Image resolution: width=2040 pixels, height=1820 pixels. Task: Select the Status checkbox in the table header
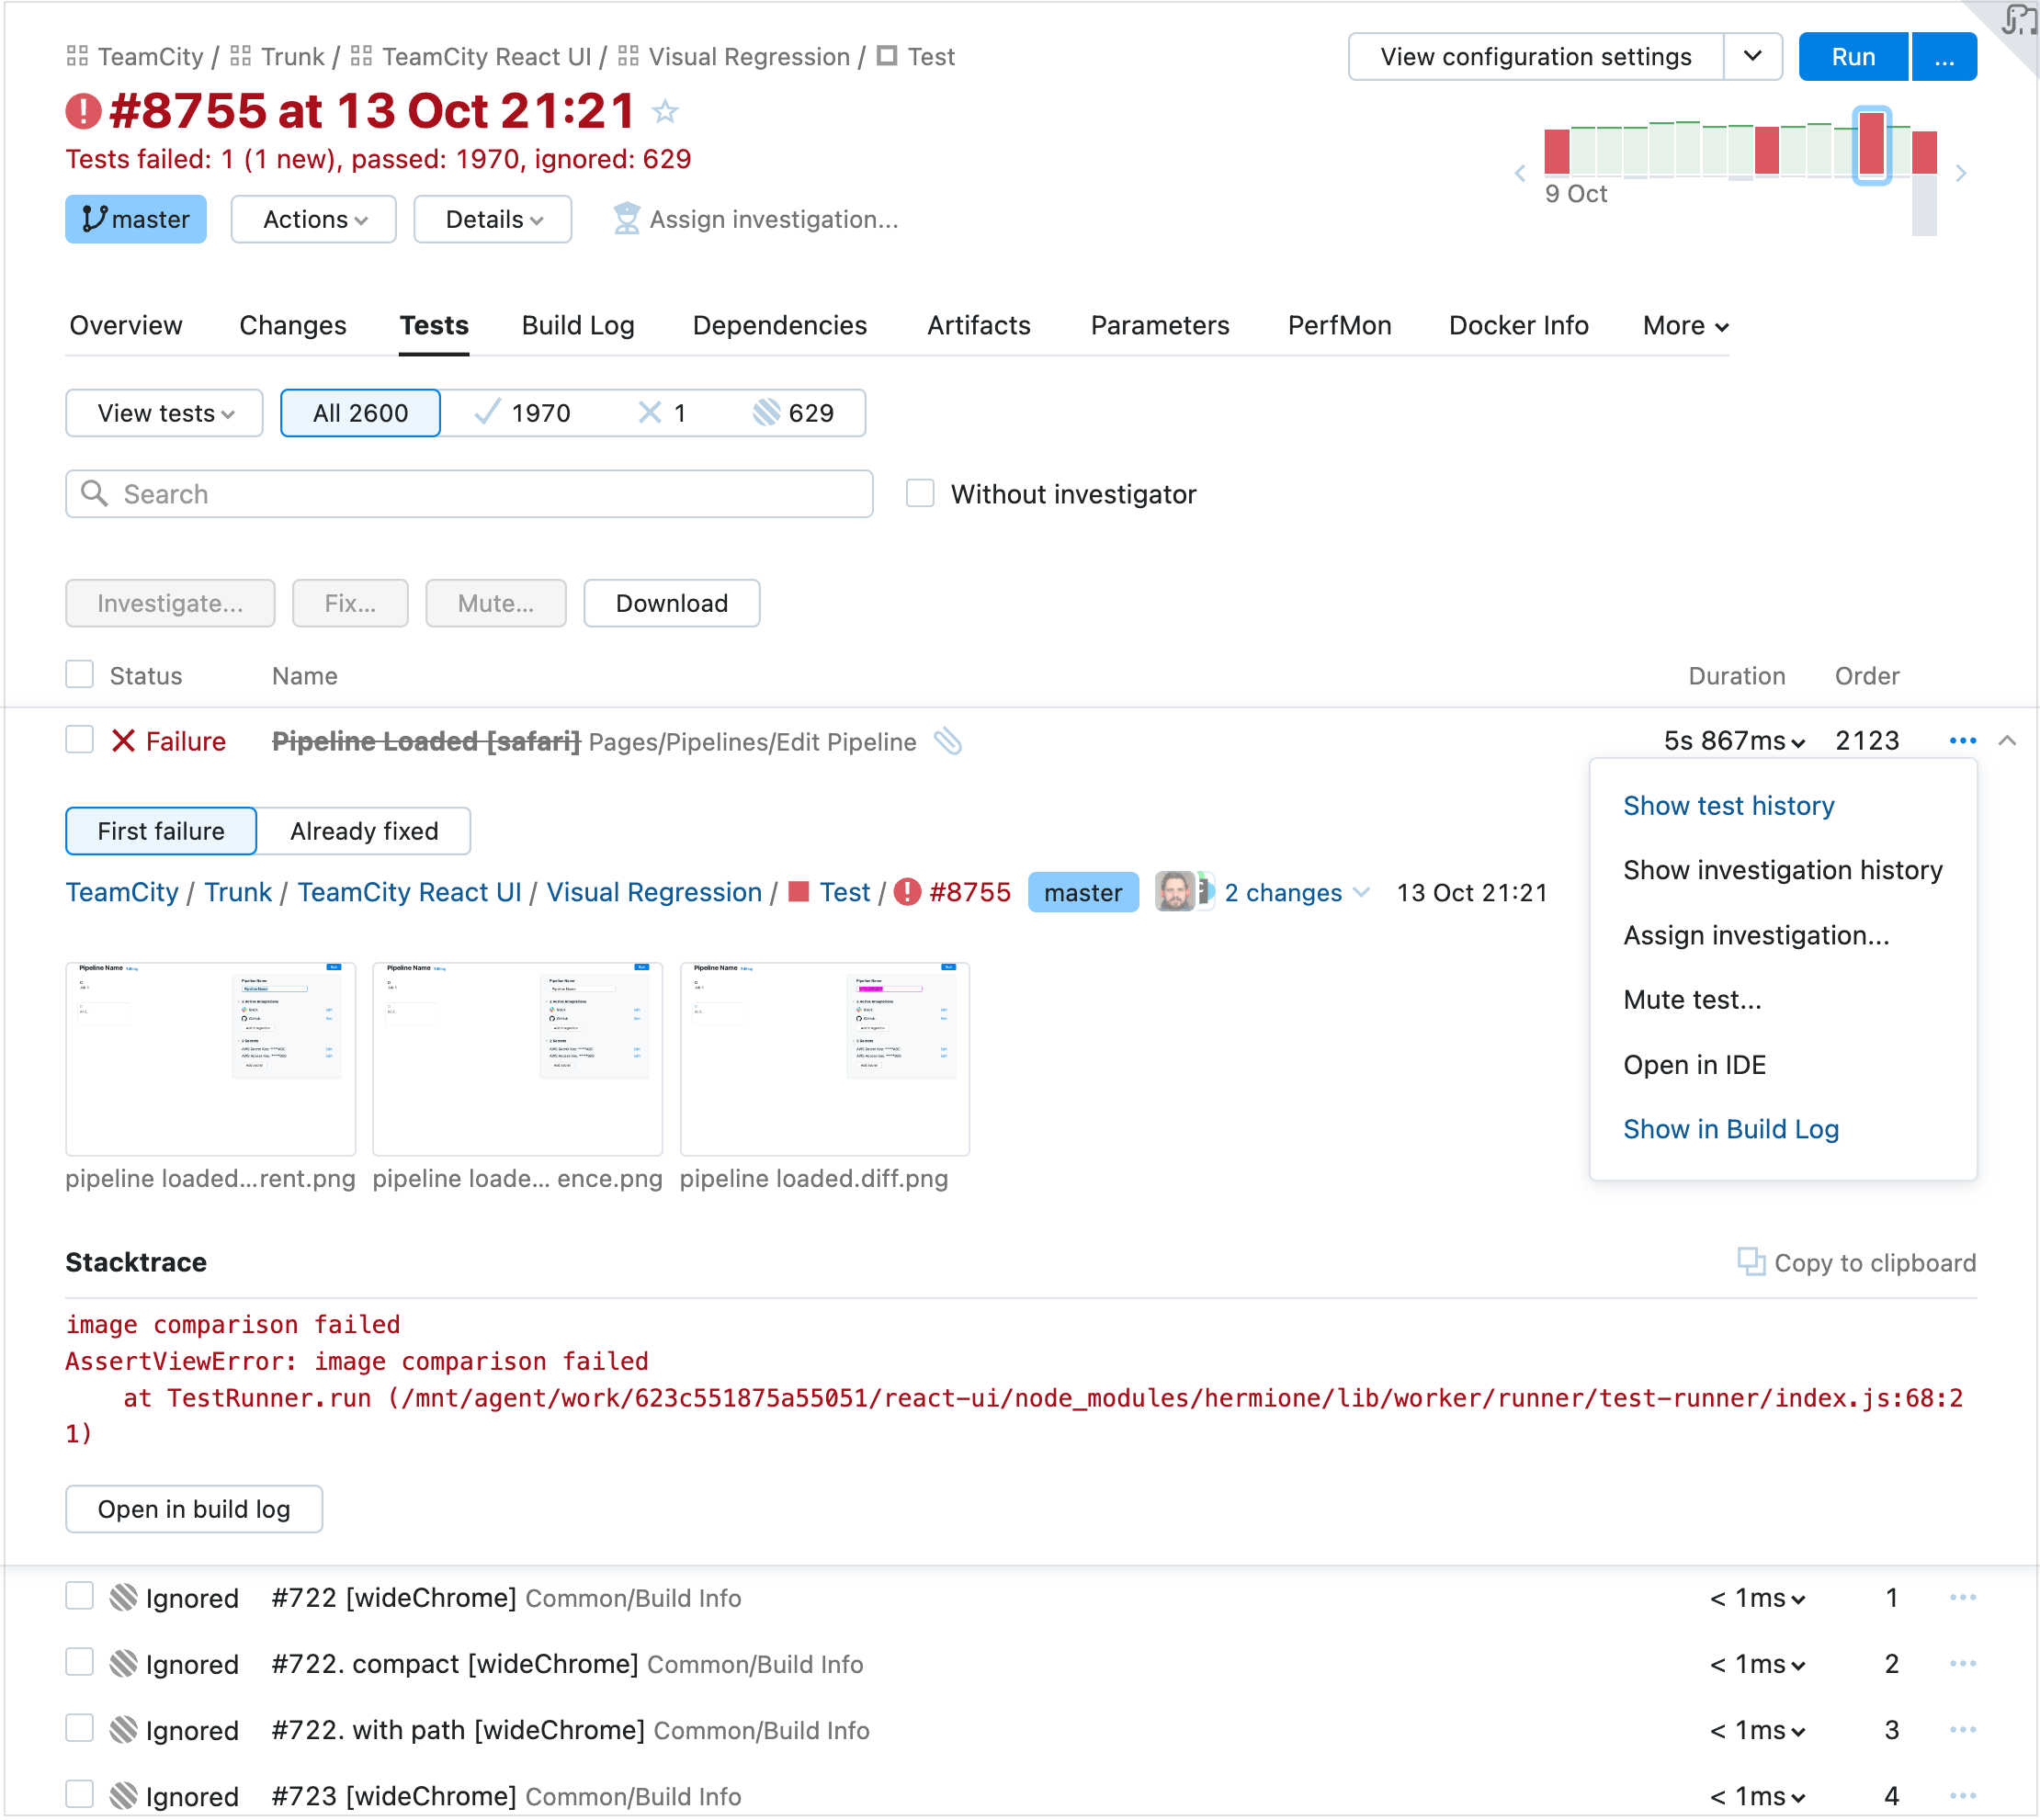tap(79, 674)
